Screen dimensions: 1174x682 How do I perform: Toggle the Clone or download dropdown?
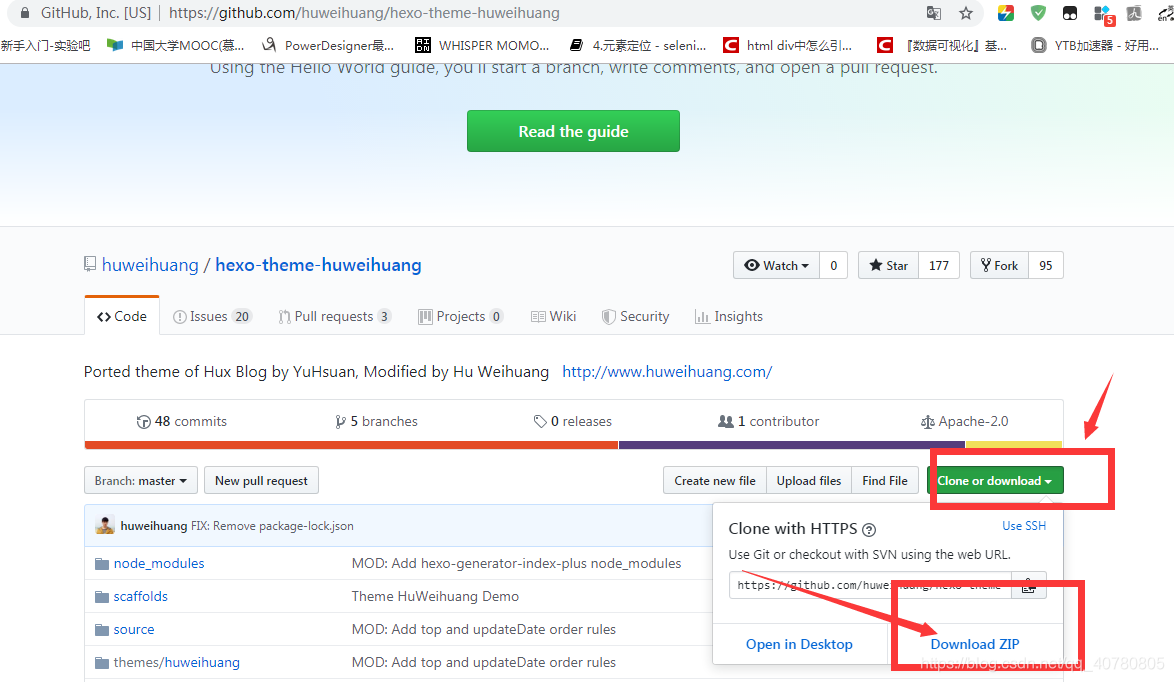(x=995, y=481)
